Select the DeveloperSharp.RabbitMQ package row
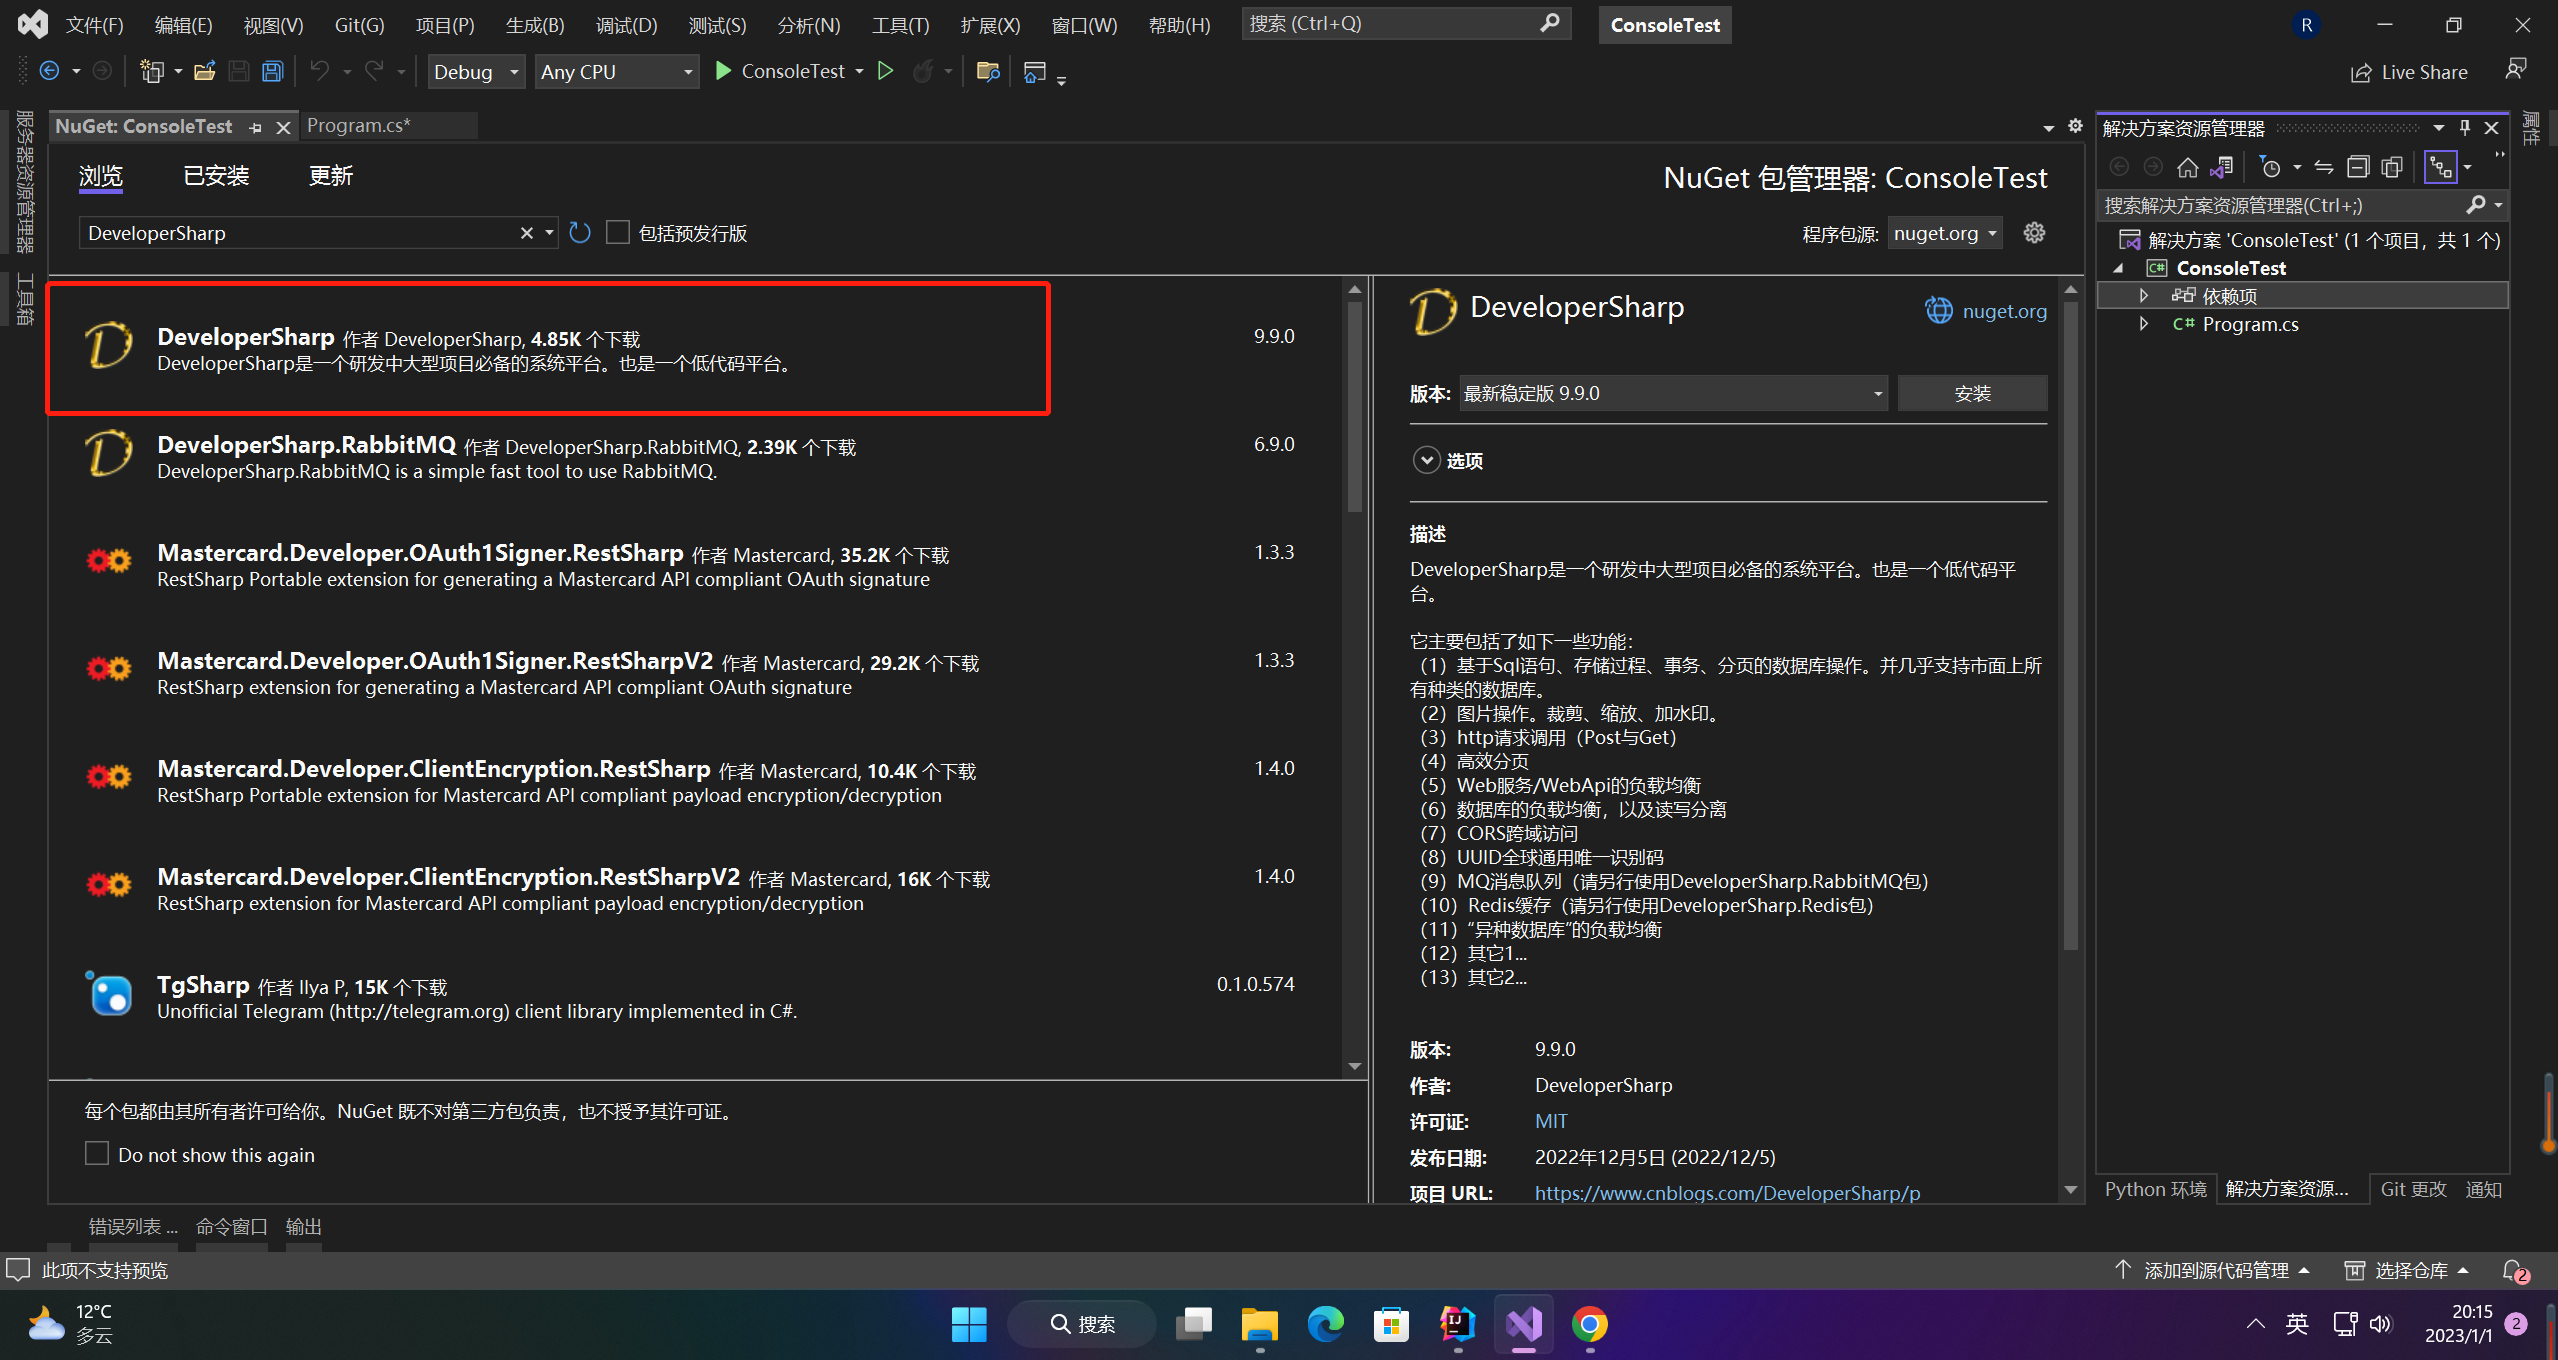The image size is (2558, 1360). pos(694,457)
